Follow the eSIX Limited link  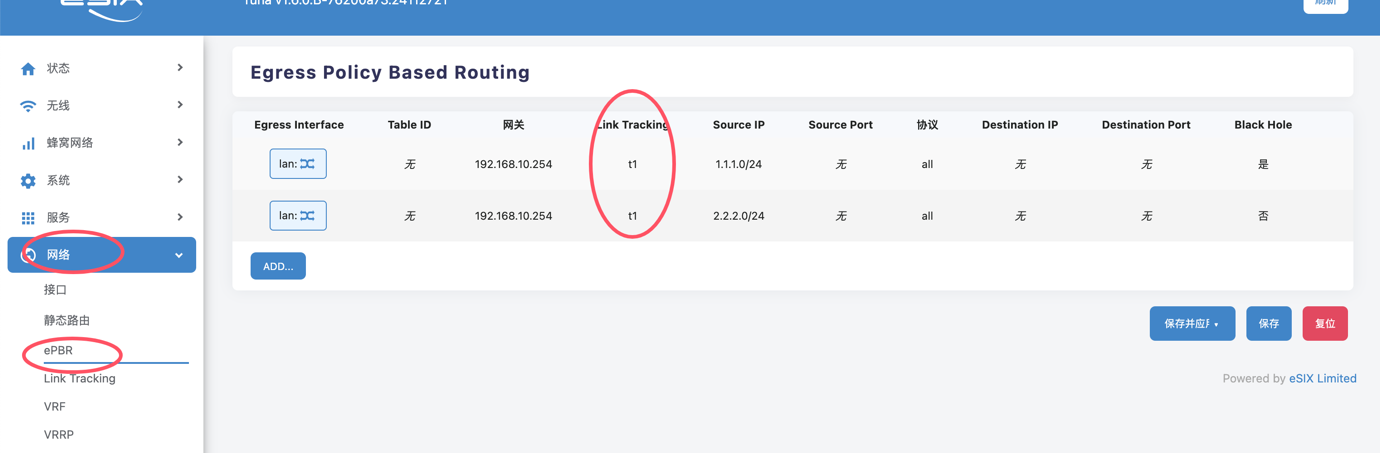[x=1322, y=379]
